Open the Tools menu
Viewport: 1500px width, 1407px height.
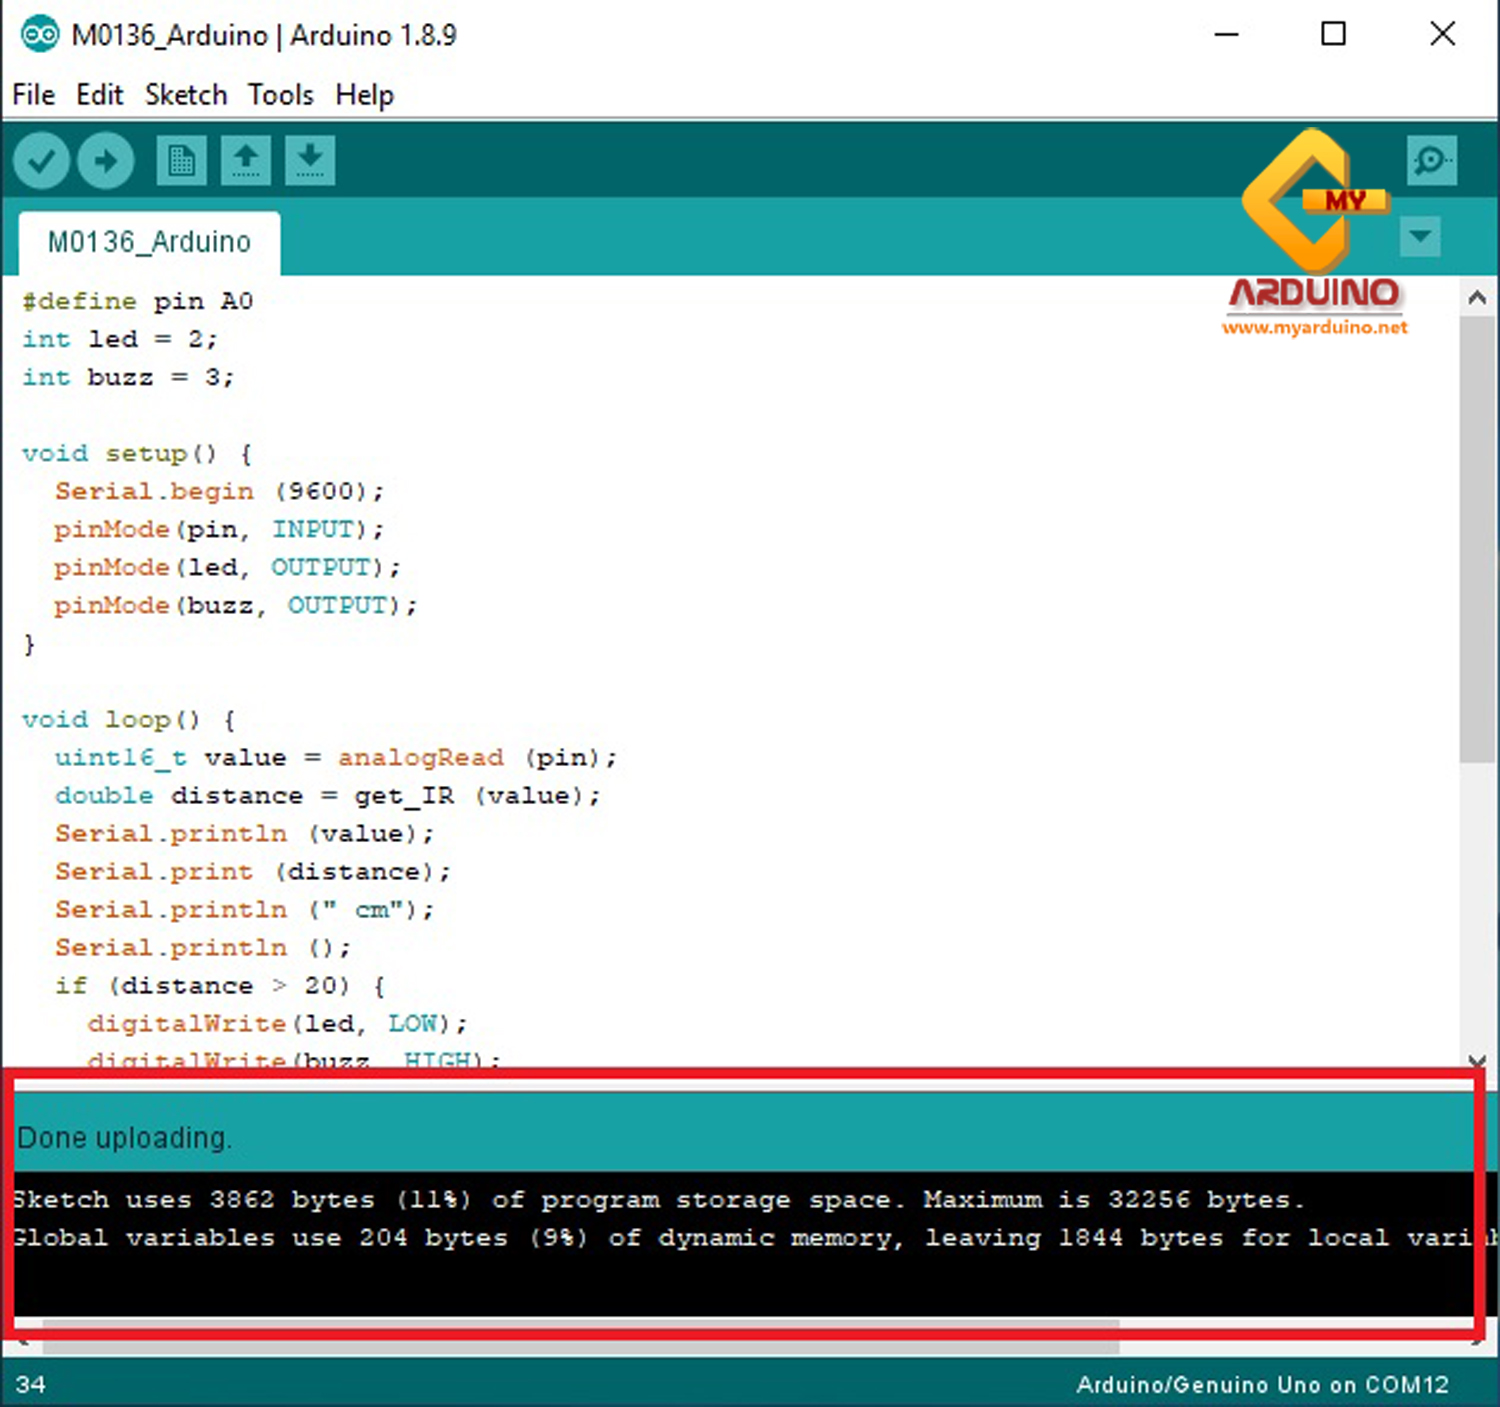click(280, 95)
